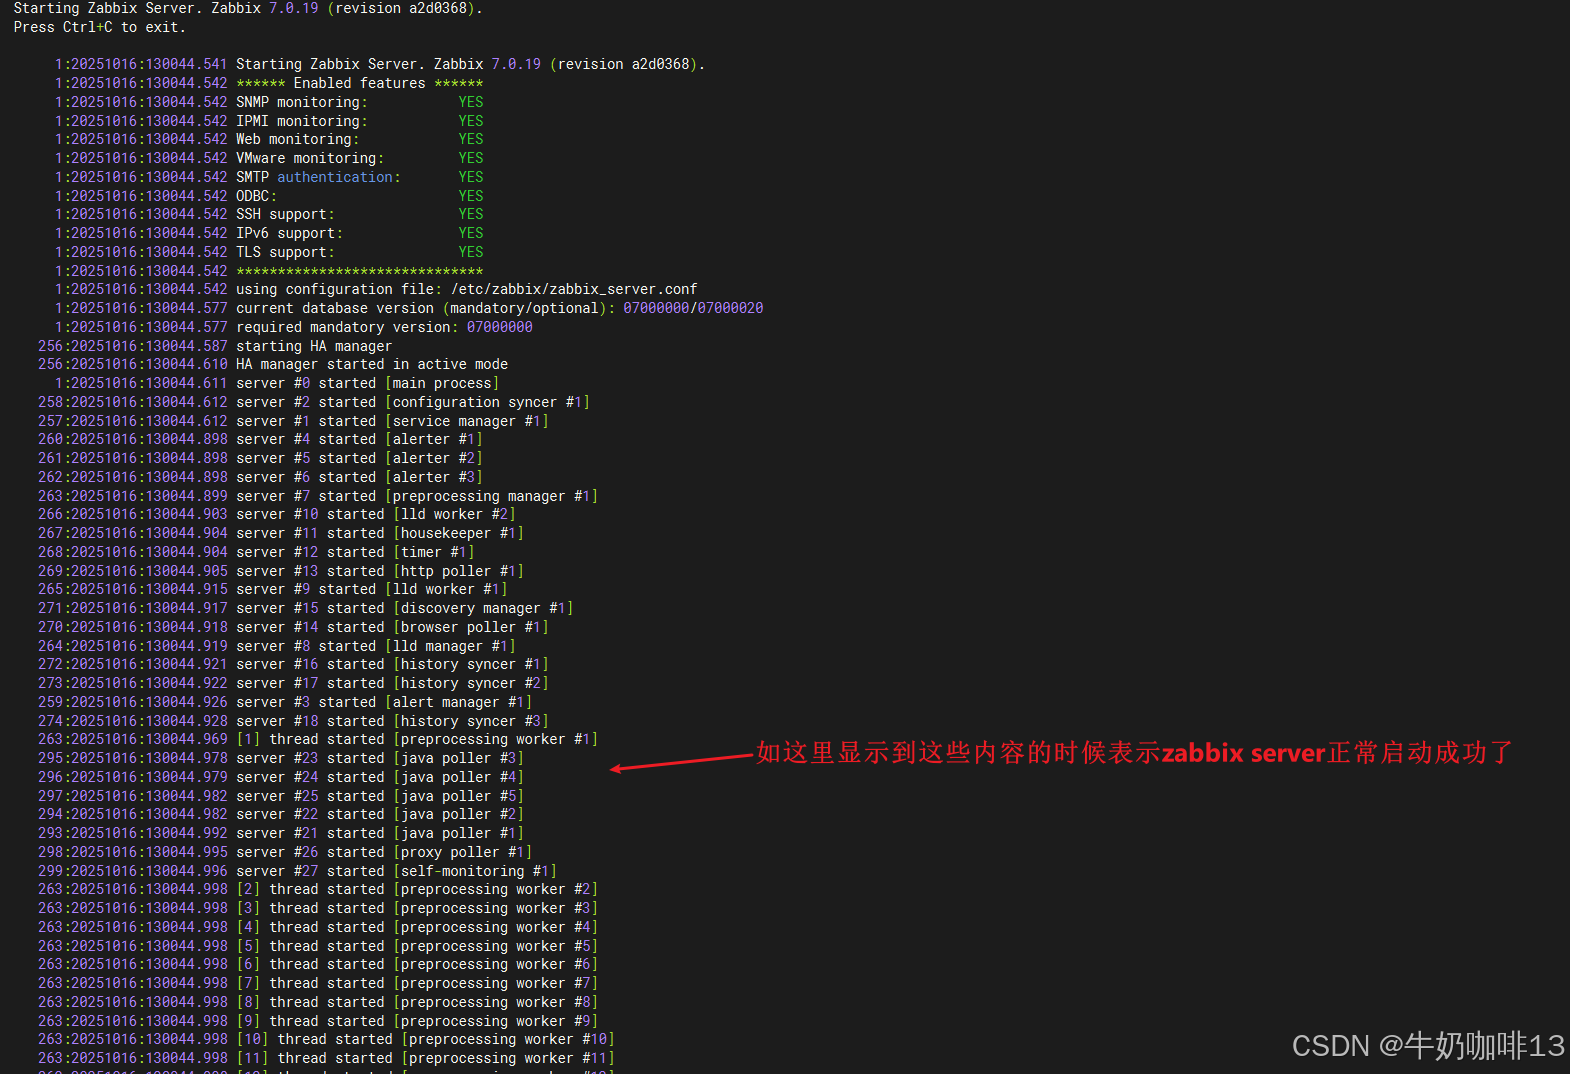This screenshot has width=1570, height=1074.
Task: Click the '[preprocessing worker #3]' thread line
Action: [318, 908]
